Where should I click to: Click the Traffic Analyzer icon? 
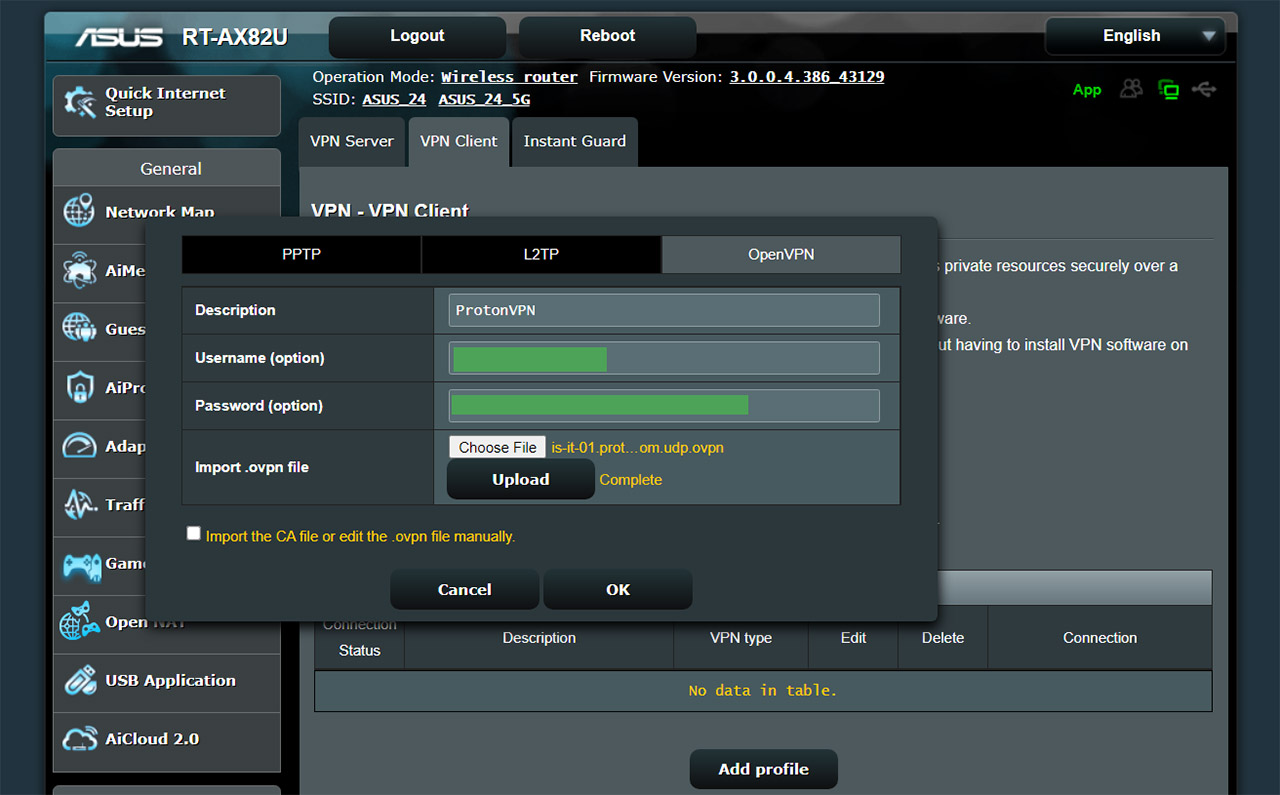pos(79,504)
